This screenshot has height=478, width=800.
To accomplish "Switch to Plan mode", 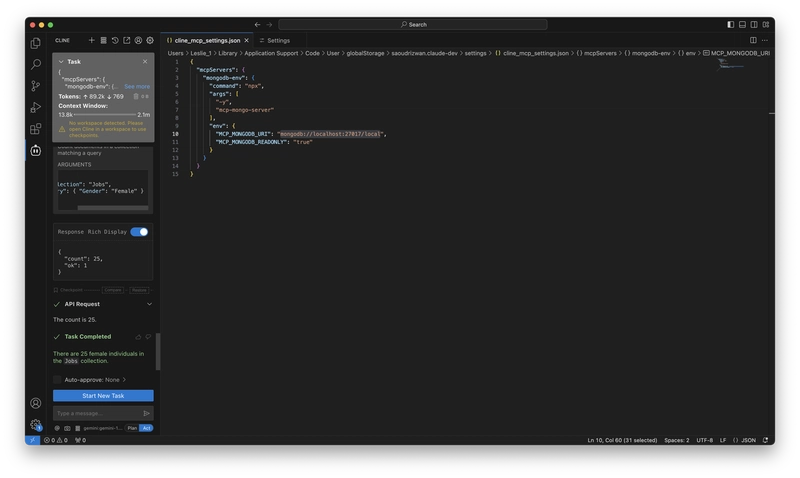I will 132,428.
